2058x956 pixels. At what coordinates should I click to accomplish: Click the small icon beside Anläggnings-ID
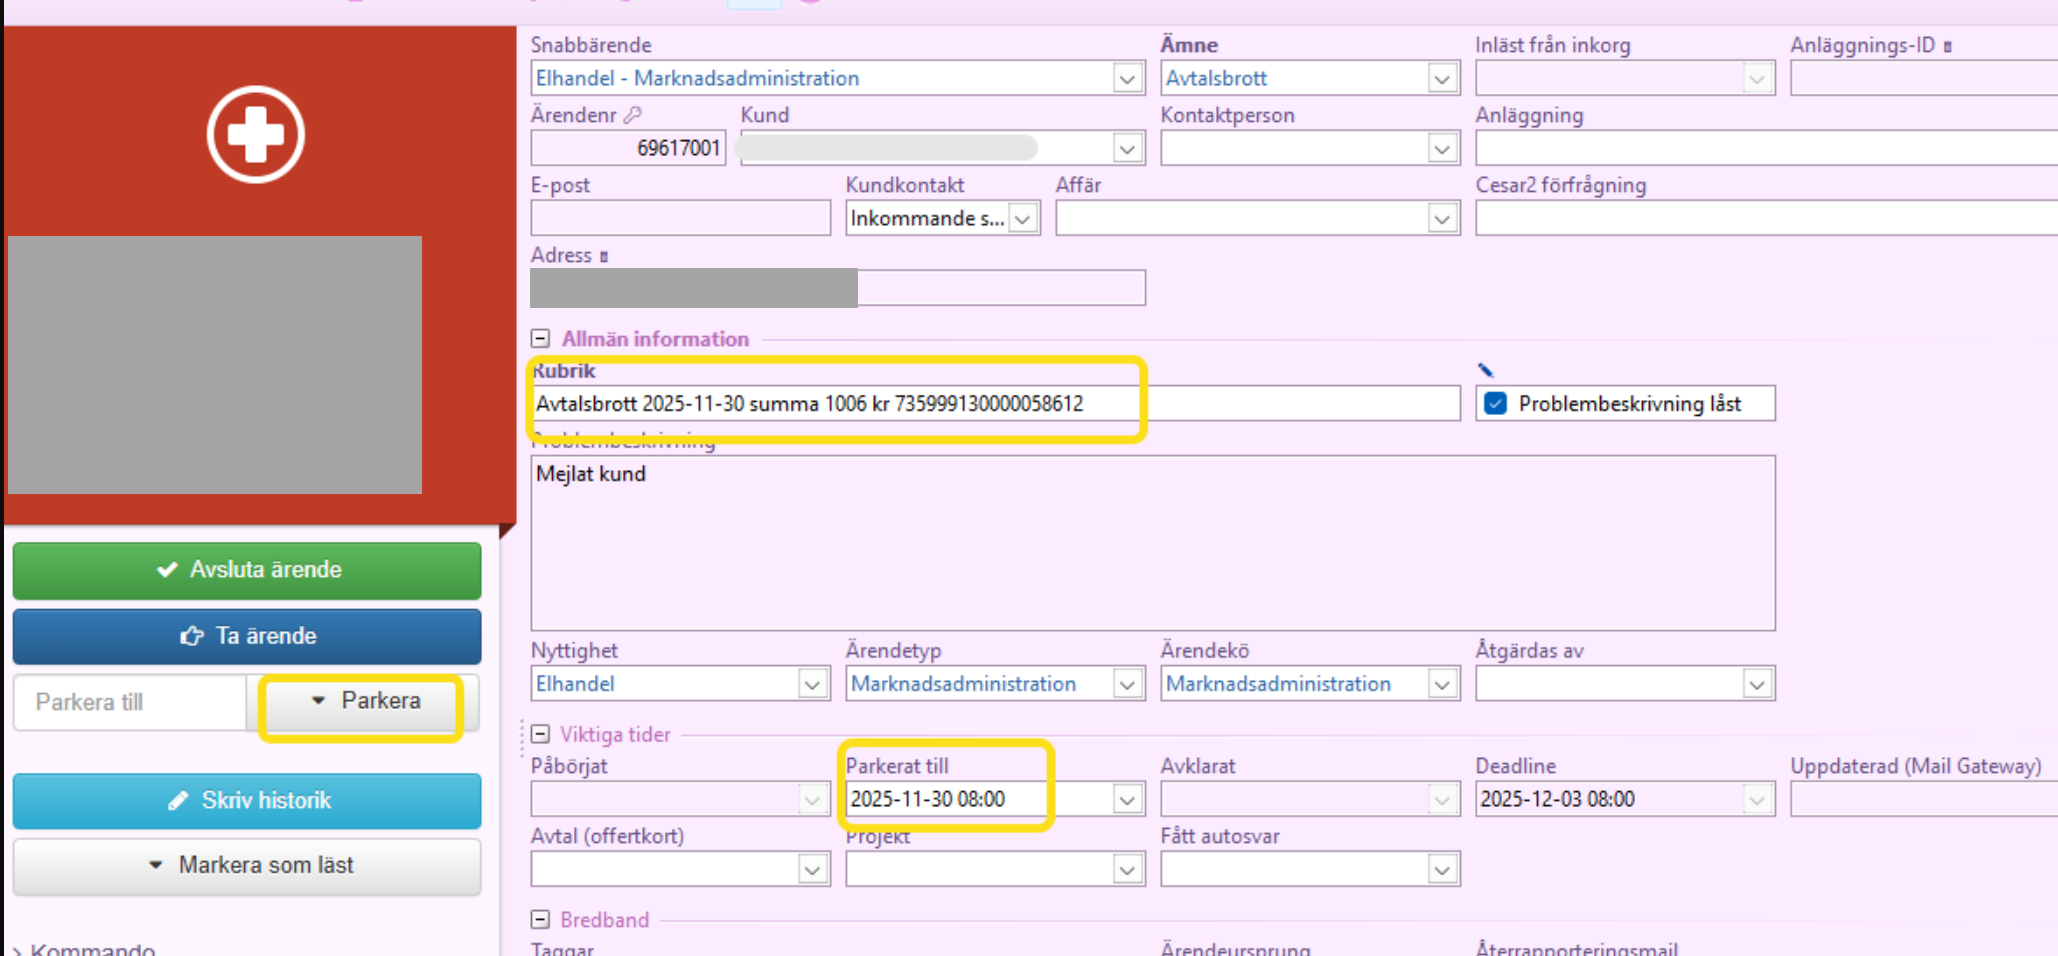1948,46
